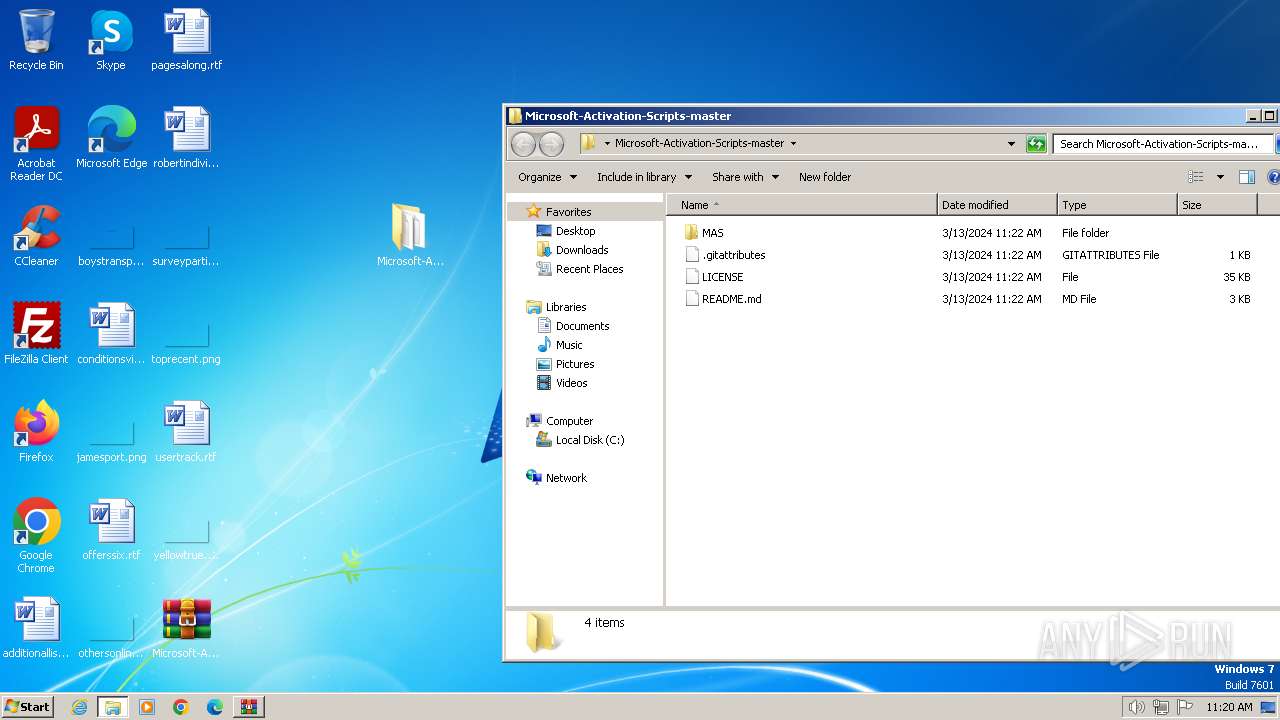Open the Windows Start menu
1280x720 pixels.
pos(27,707)
